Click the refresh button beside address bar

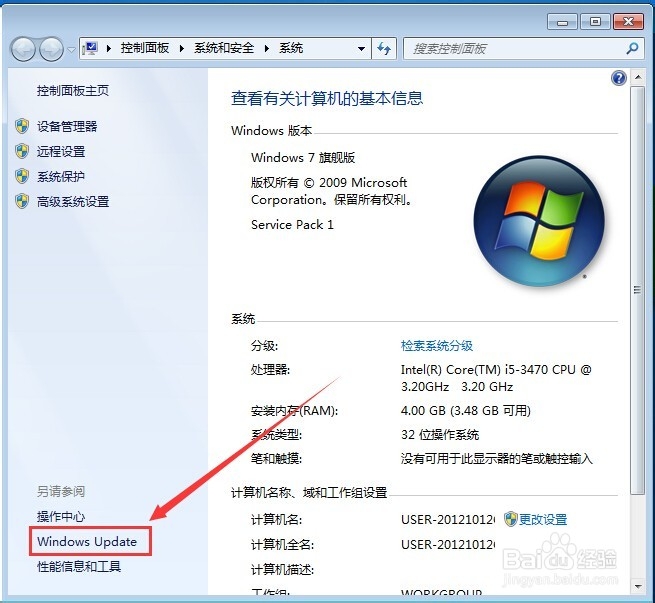[384, 48]
